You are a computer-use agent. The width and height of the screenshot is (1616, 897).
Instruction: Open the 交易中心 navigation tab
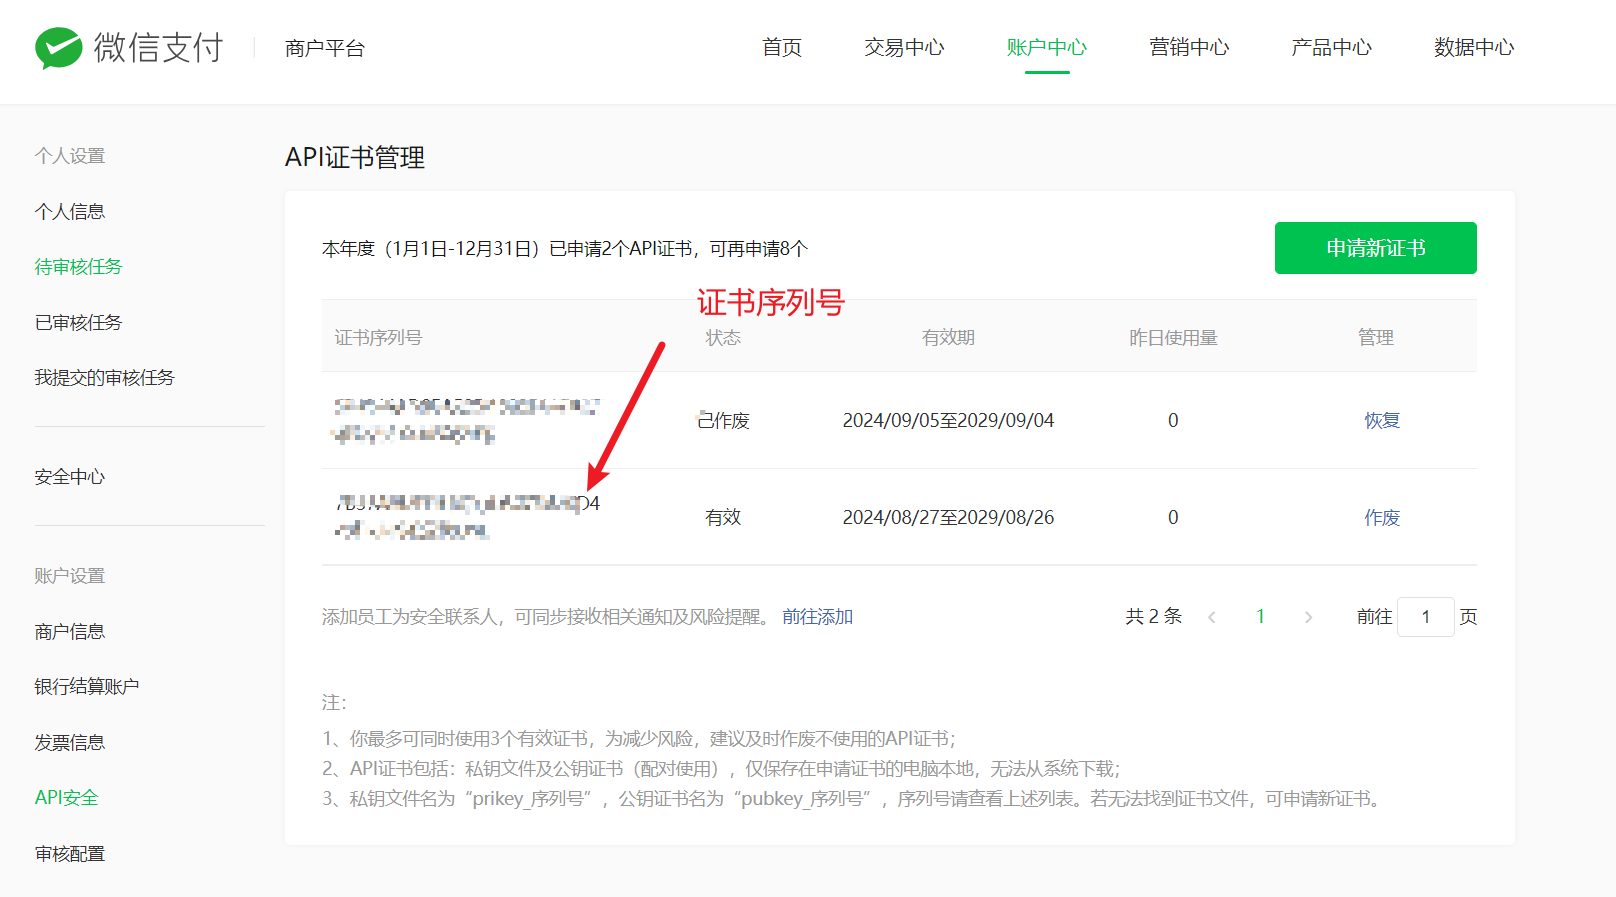pyautogui.click(x=904, y=47)
